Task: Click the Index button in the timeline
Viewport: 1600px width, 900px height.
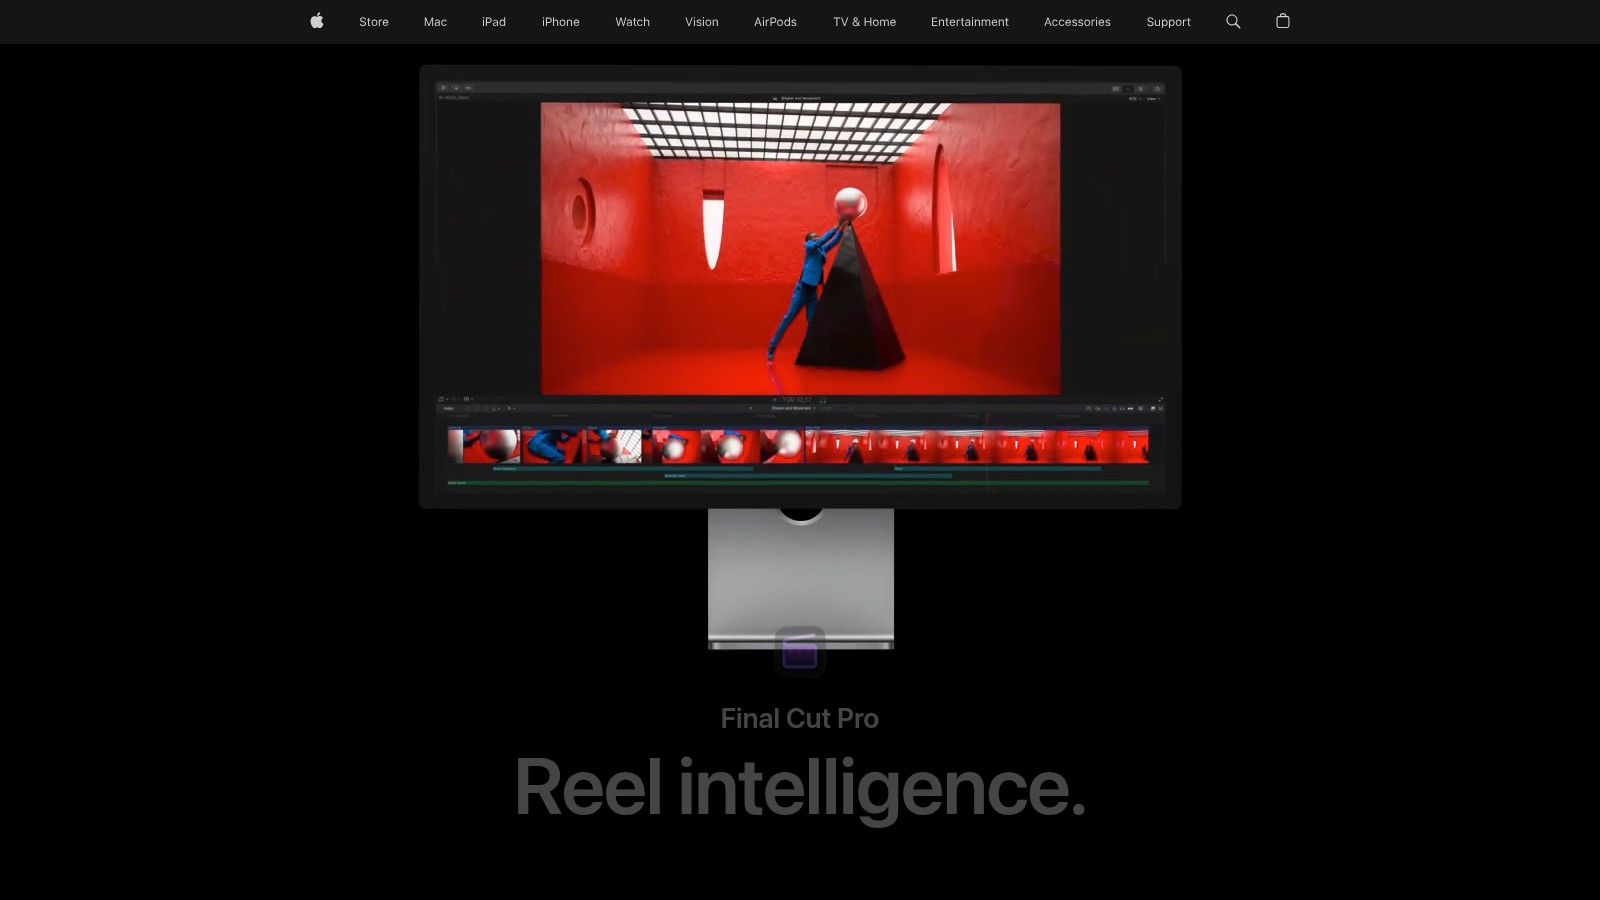Action: [x=448, y=408]
